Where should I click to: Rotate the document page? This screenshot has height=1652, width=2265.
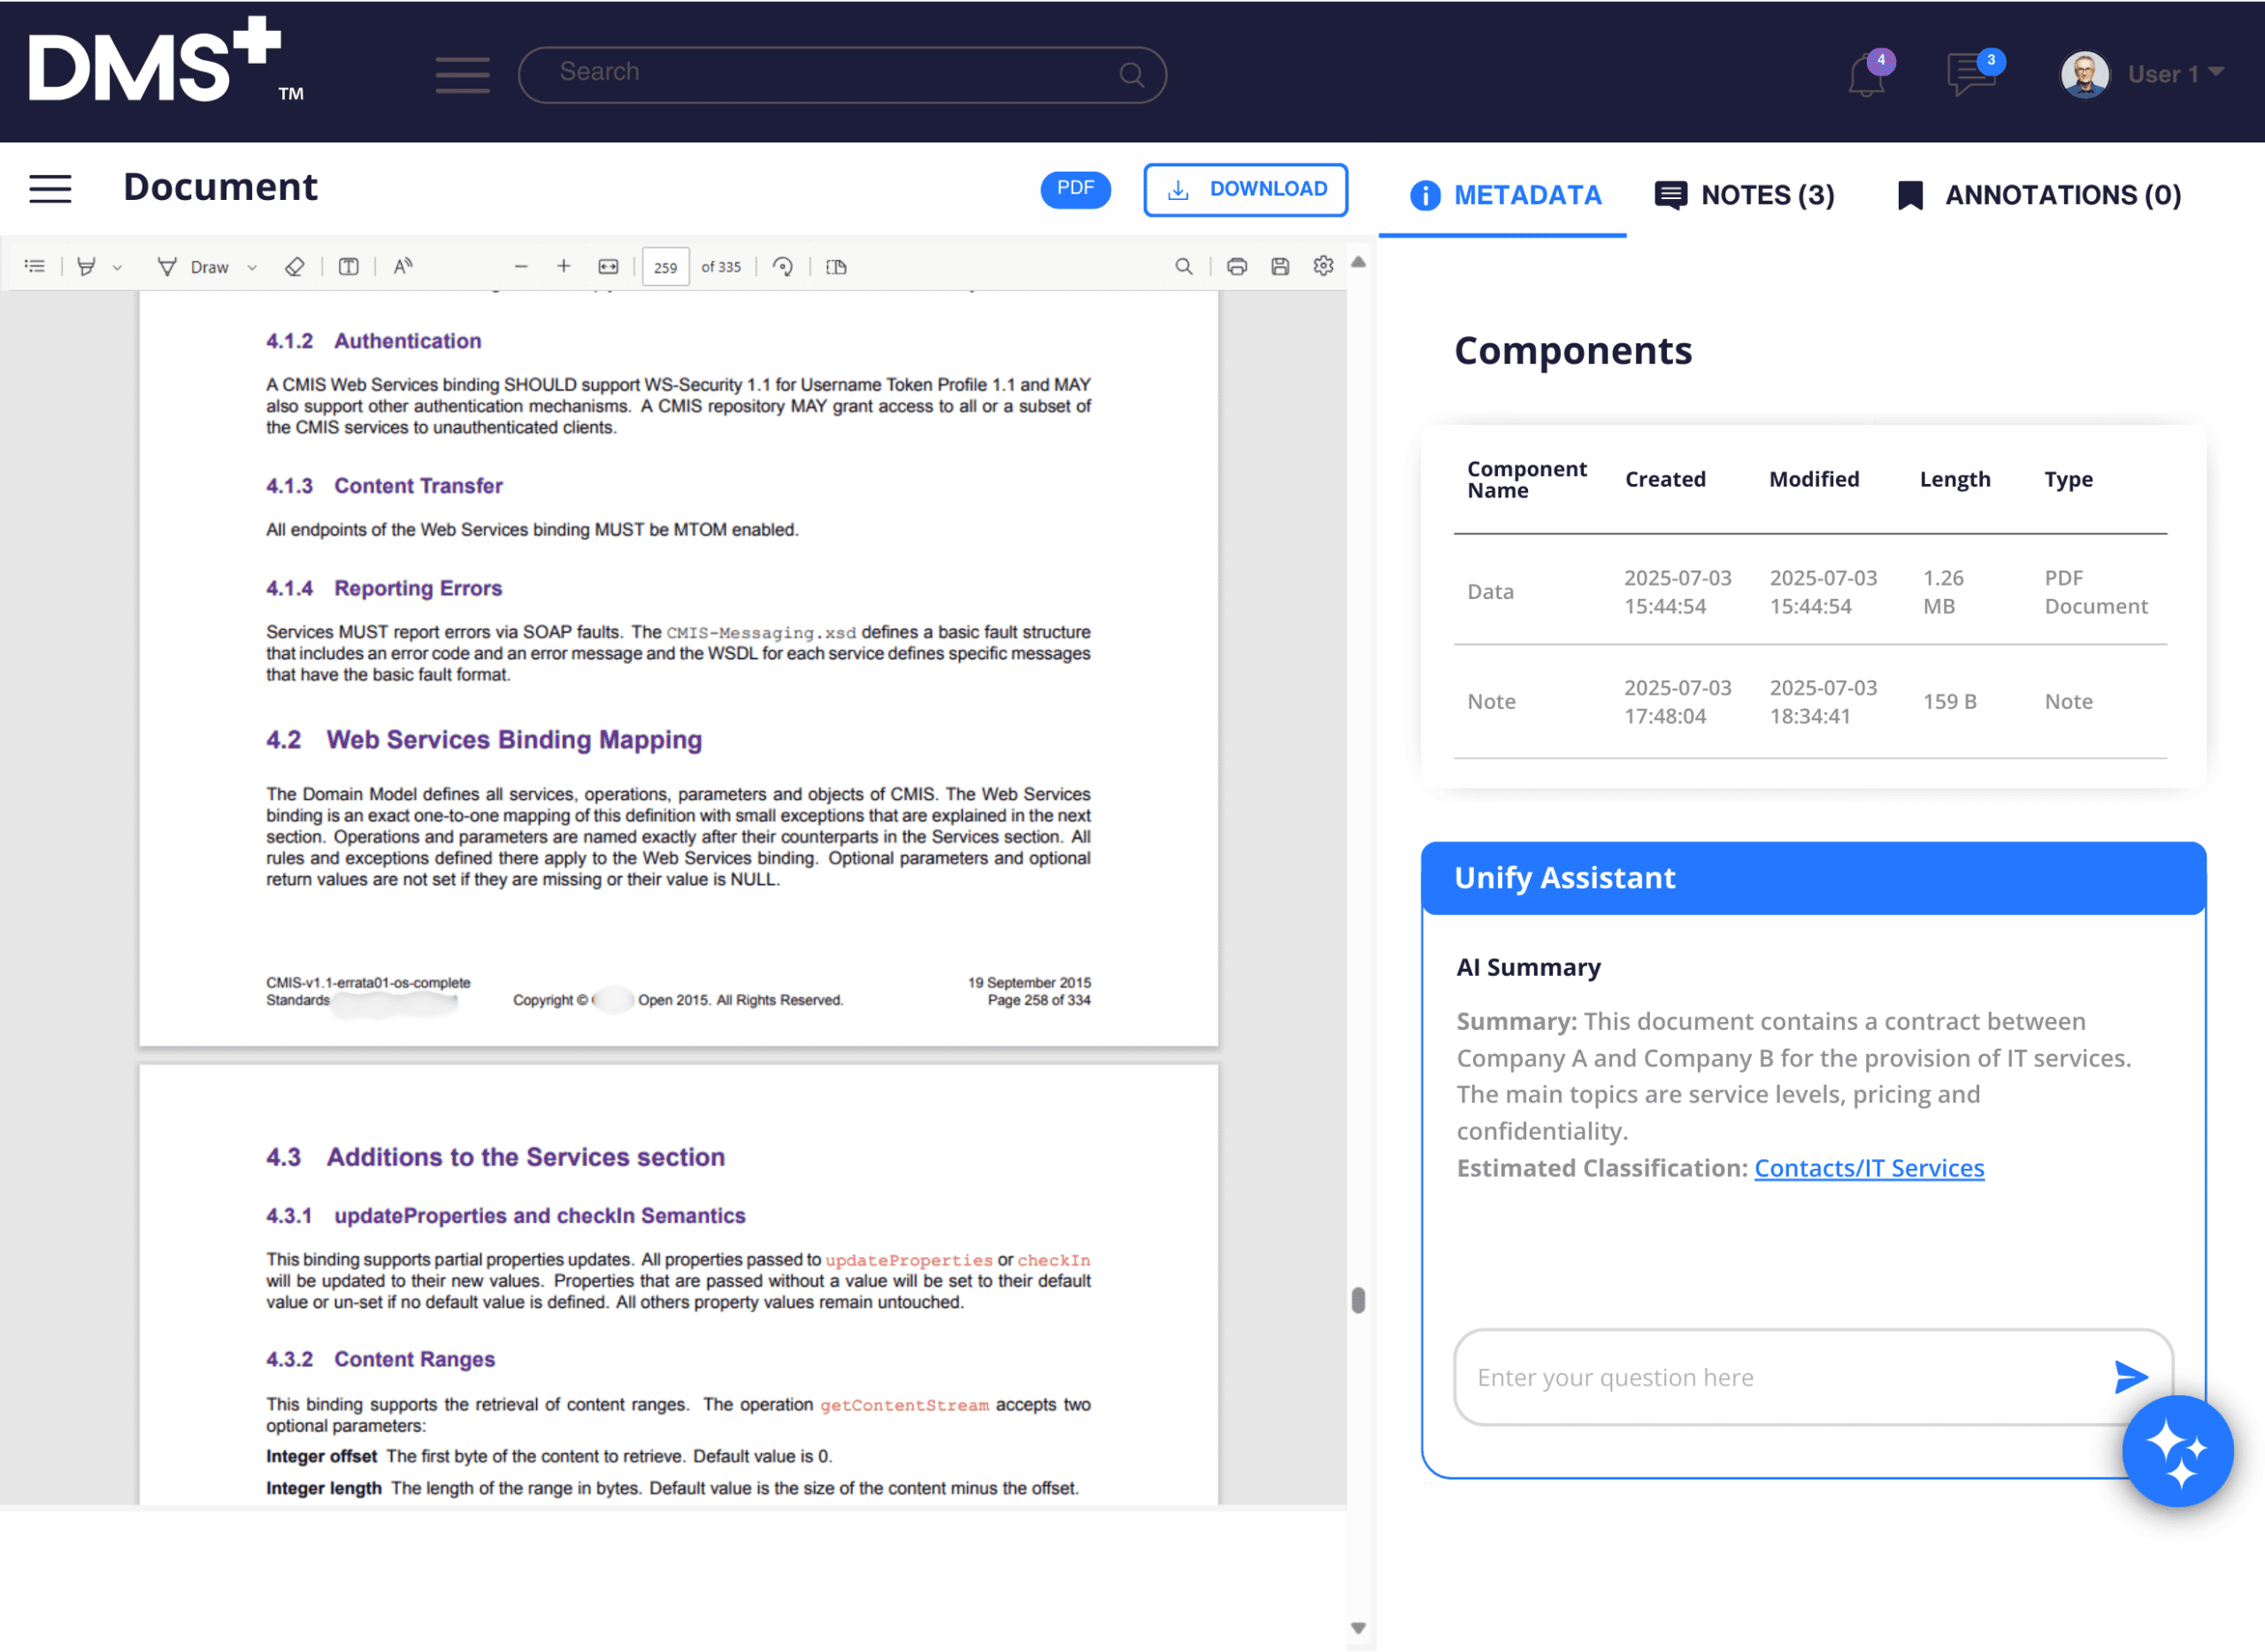pyautogui.click(x=784, y=266)
